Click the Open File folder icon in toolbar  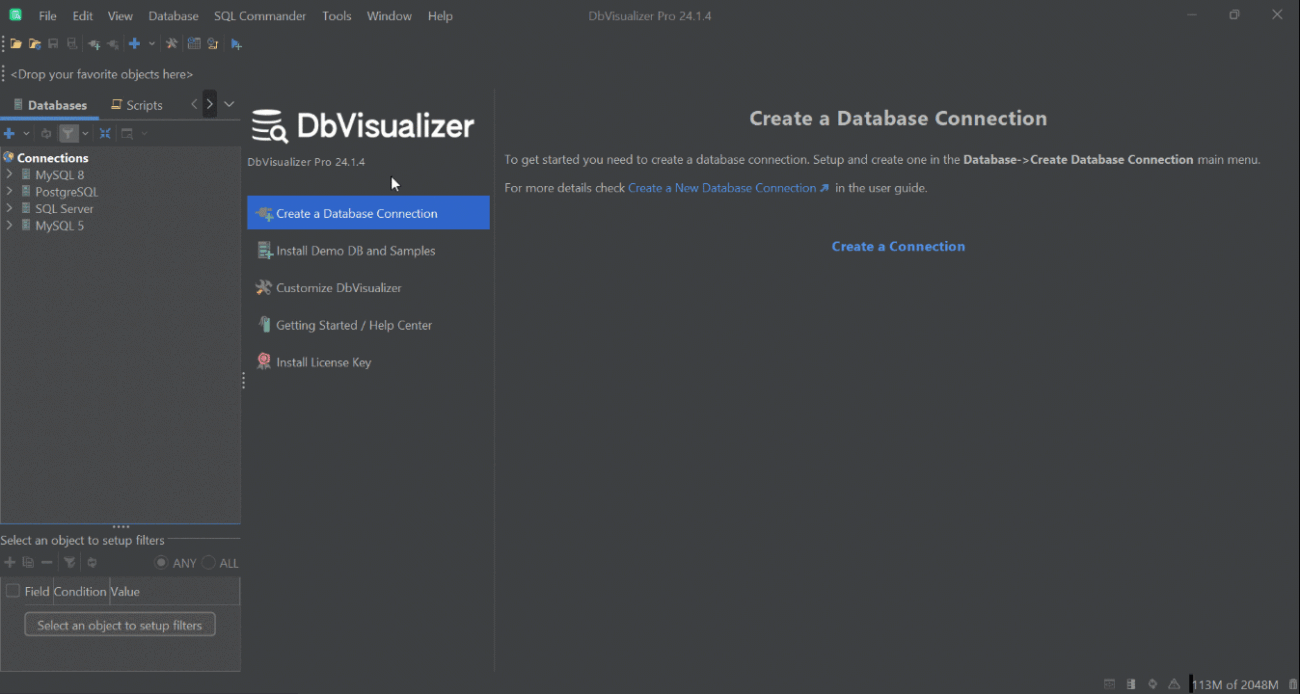coord(16,44)
